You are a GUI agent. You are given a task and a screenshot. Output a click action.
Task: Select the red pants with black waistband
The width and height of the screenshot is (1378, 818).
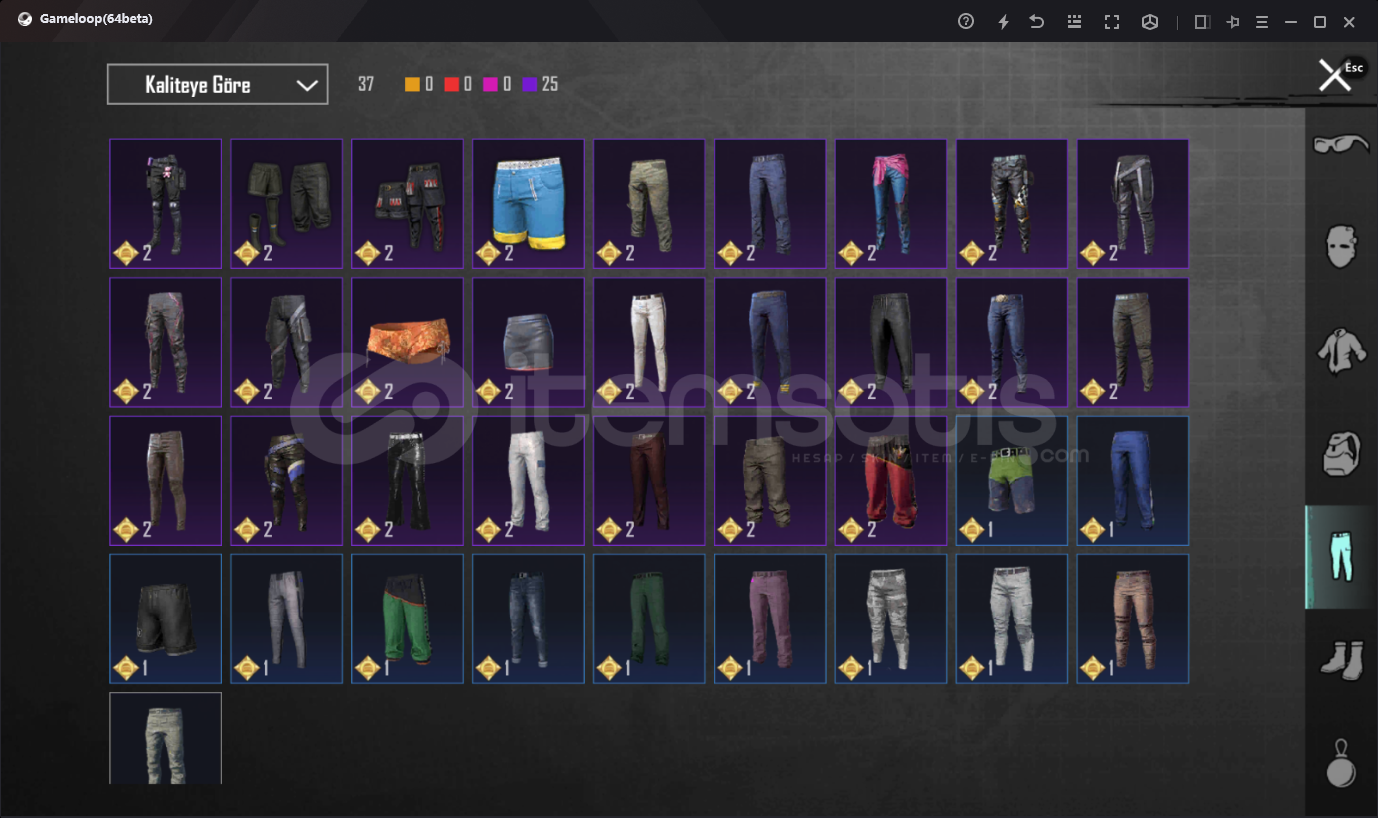coord(891,481)
